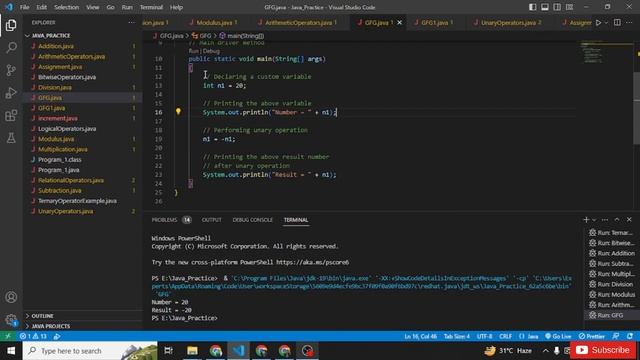Switch to the OUTPUT panel tab
This screenshot has height=360, width=640.
tap(211, 220)
